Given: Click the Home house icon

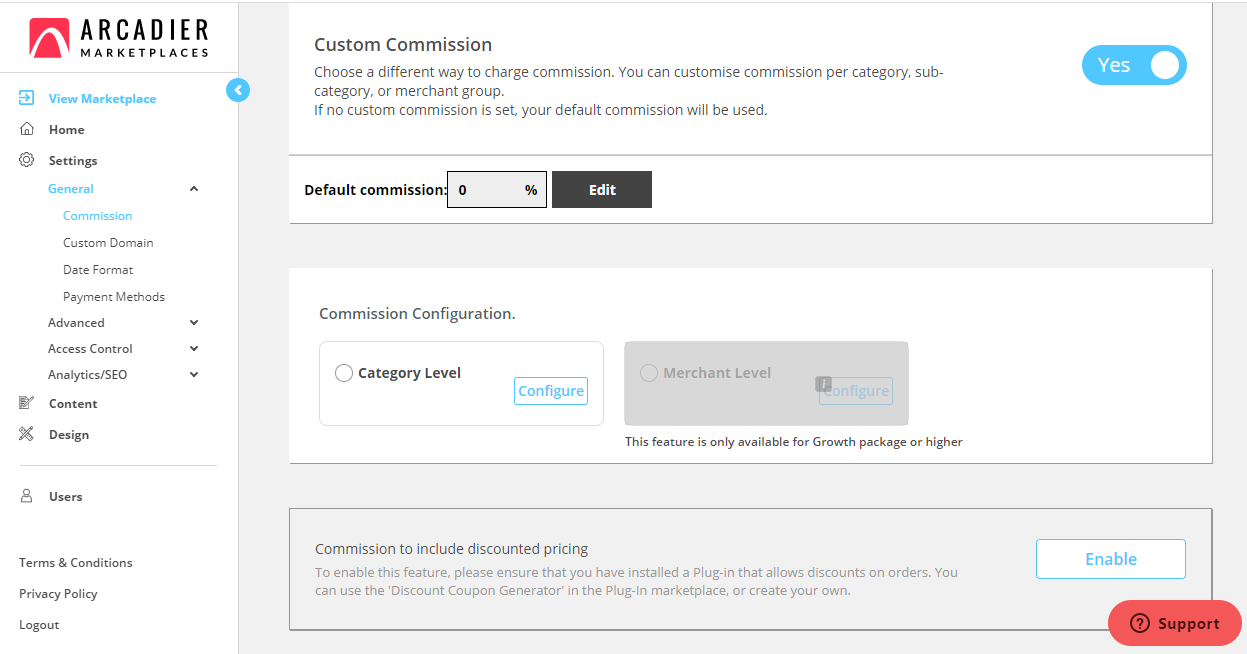Looking at the screenshot, I should point(27,129).
